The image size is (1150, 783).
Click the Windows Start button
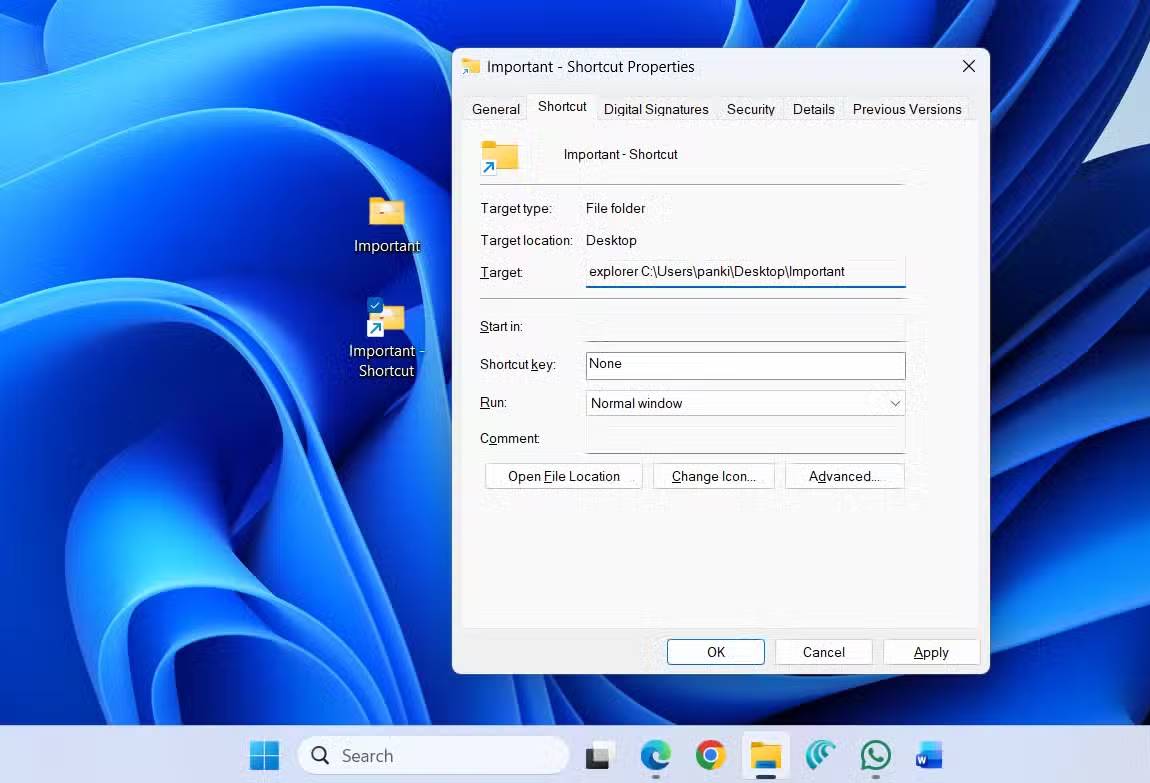[x=263, y=755]
